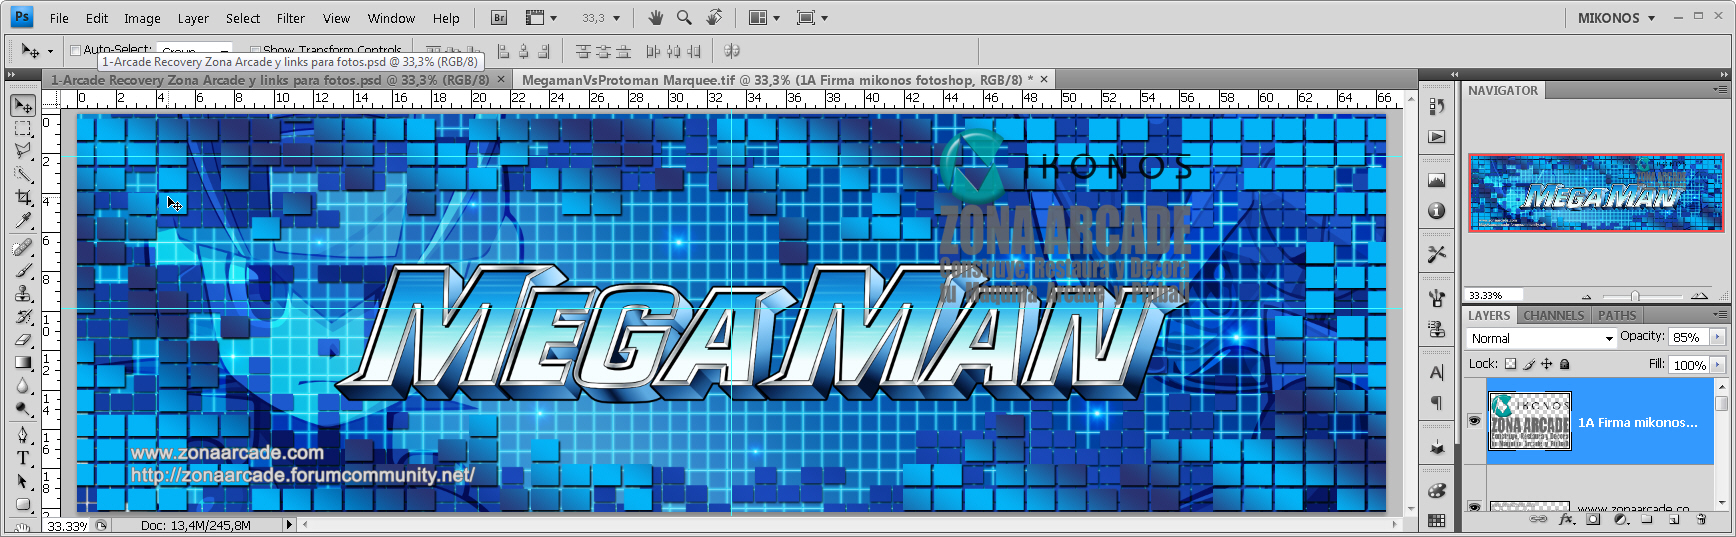
Task: Switch to the Paths tab
Action: point(1617,315)
